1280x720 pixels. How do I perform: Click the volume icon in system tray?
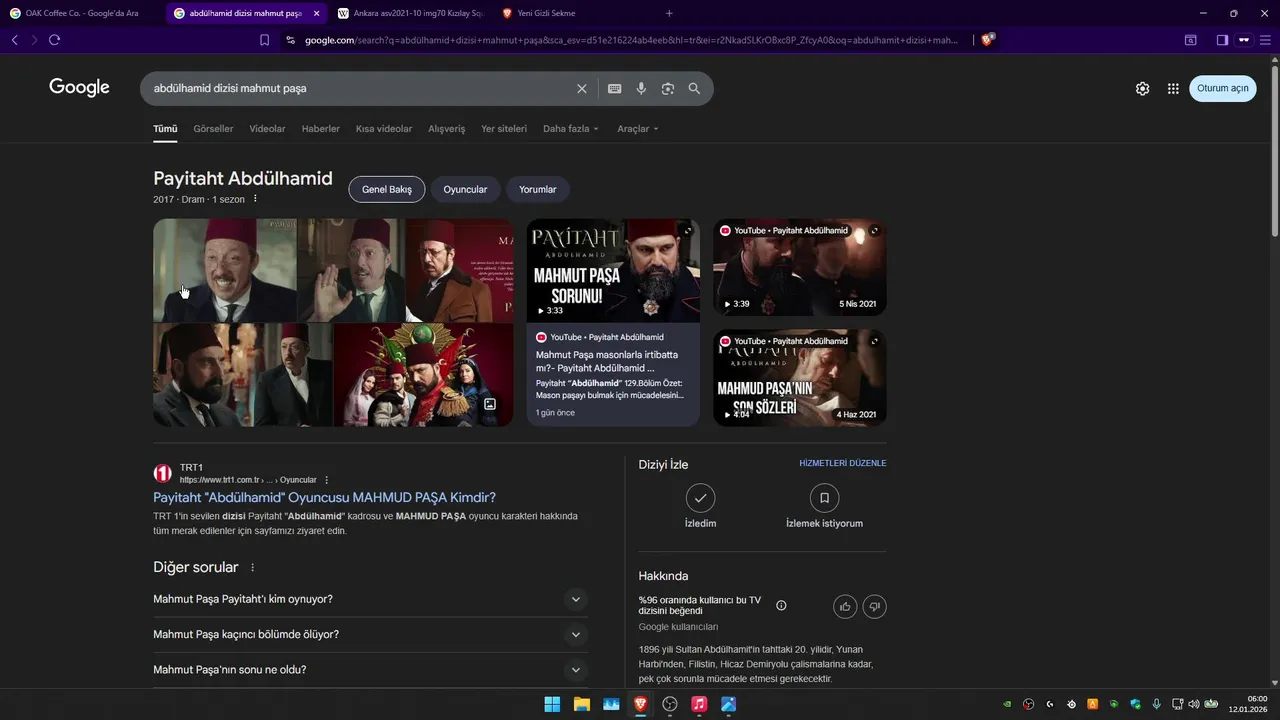[x=1193, y=704]
